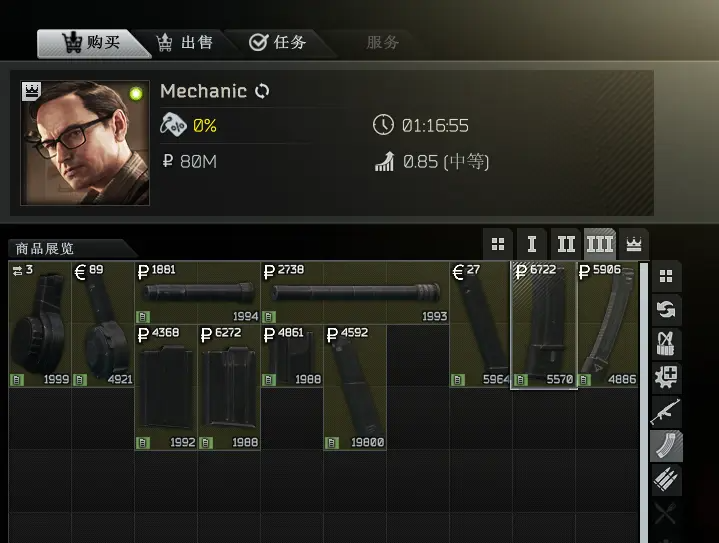
Task: Open the weapon parts gear-plus category icon
Action: pyautogui.click(x=666, y=378)
